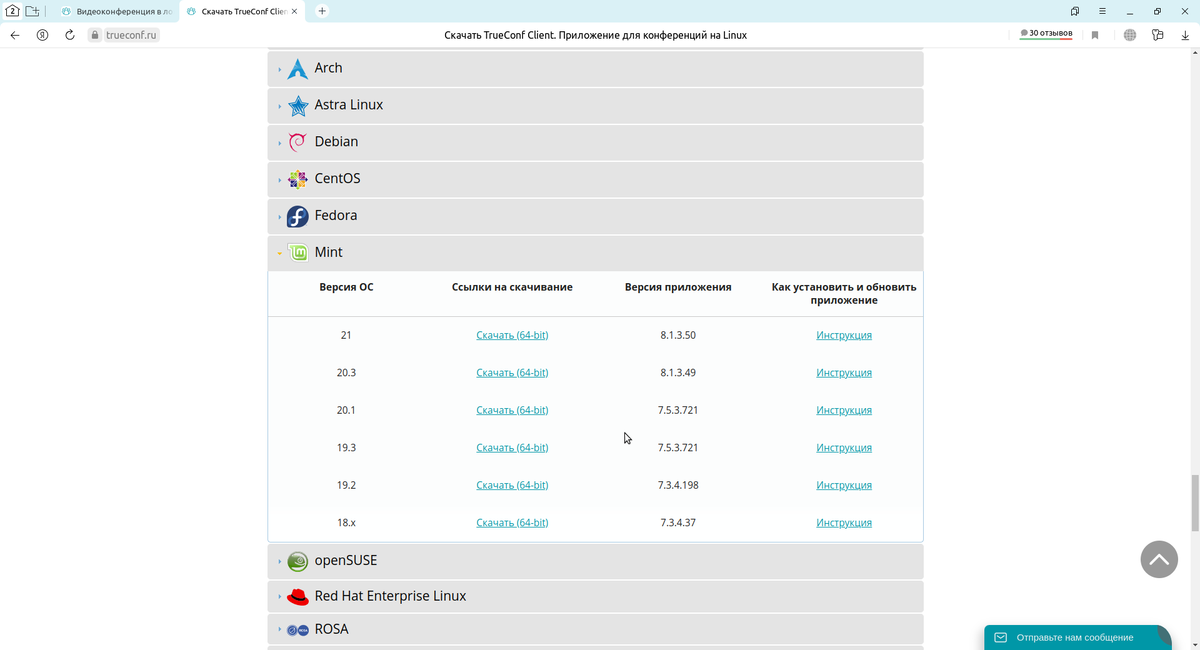1200x650 pixels.
Task: Click the Red Hat logo icon
Action: coord(297,597)
